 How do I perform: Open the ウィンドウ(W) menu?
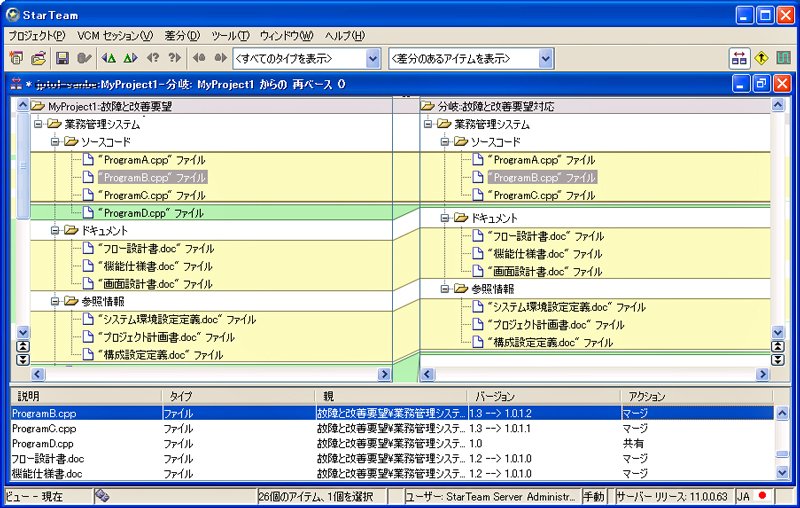click(x=286, y=36)
